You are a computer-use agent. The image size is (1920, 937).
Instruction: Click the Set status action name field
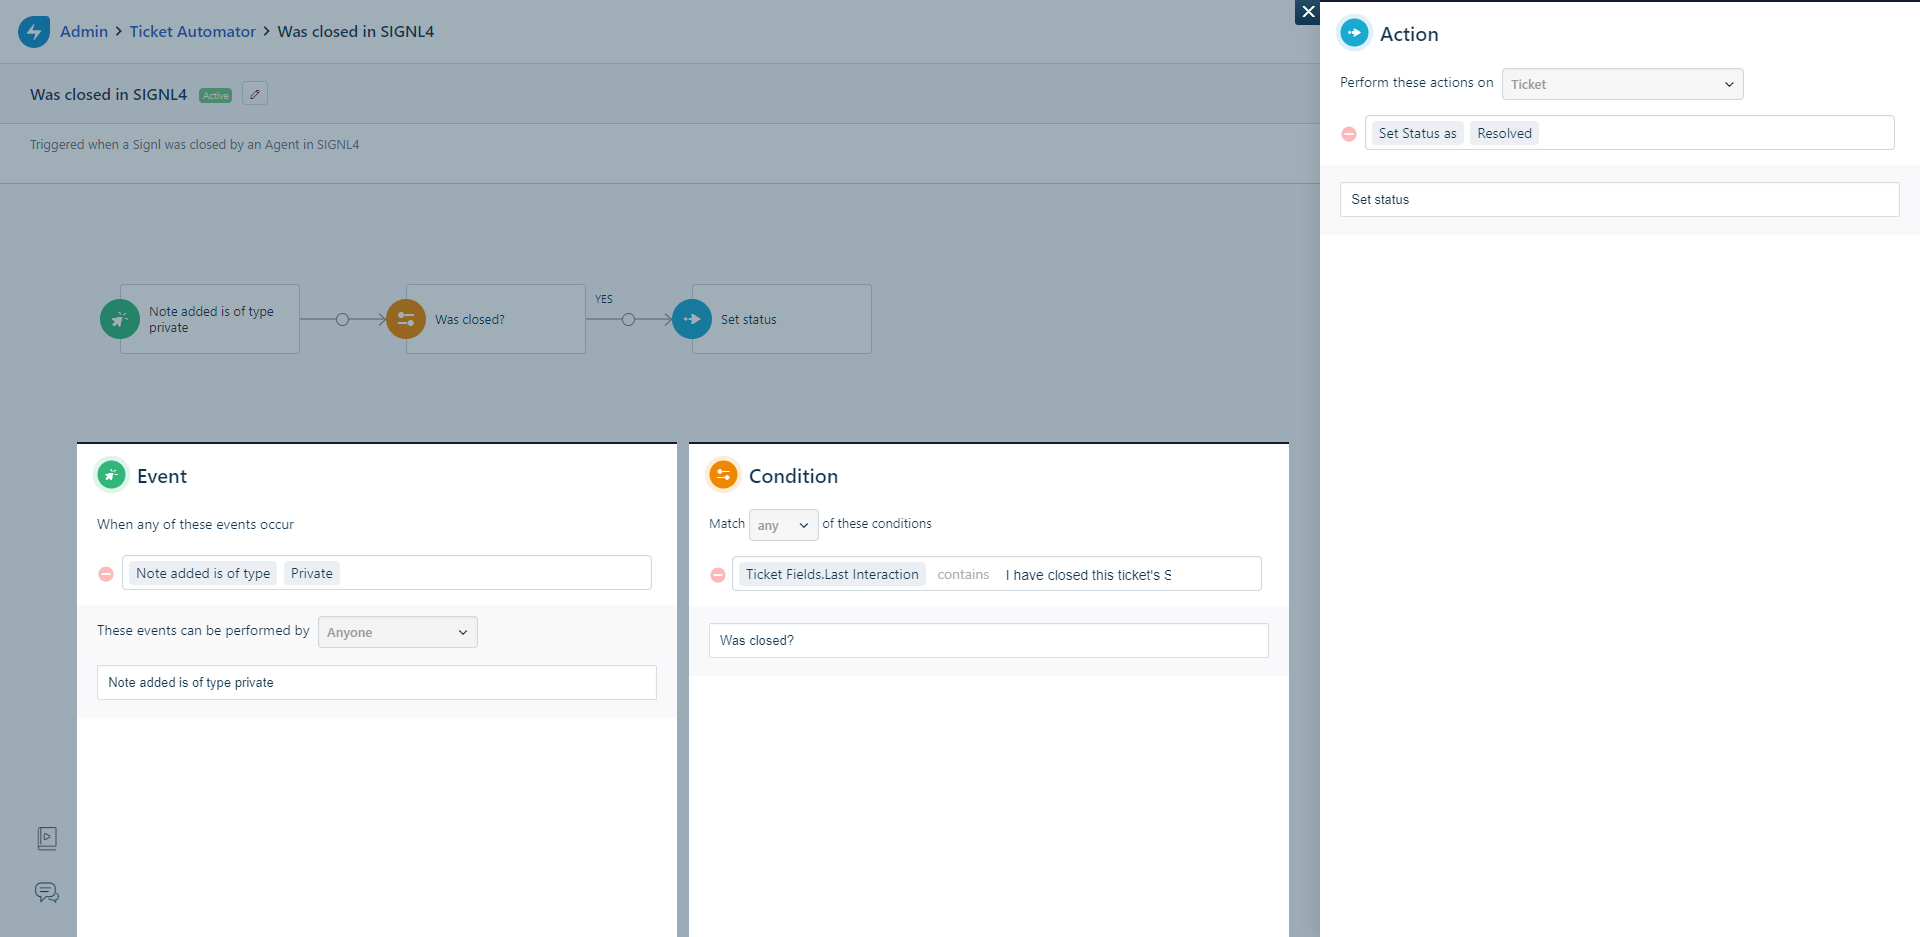pyautogui.click(x=1619, y=200)
